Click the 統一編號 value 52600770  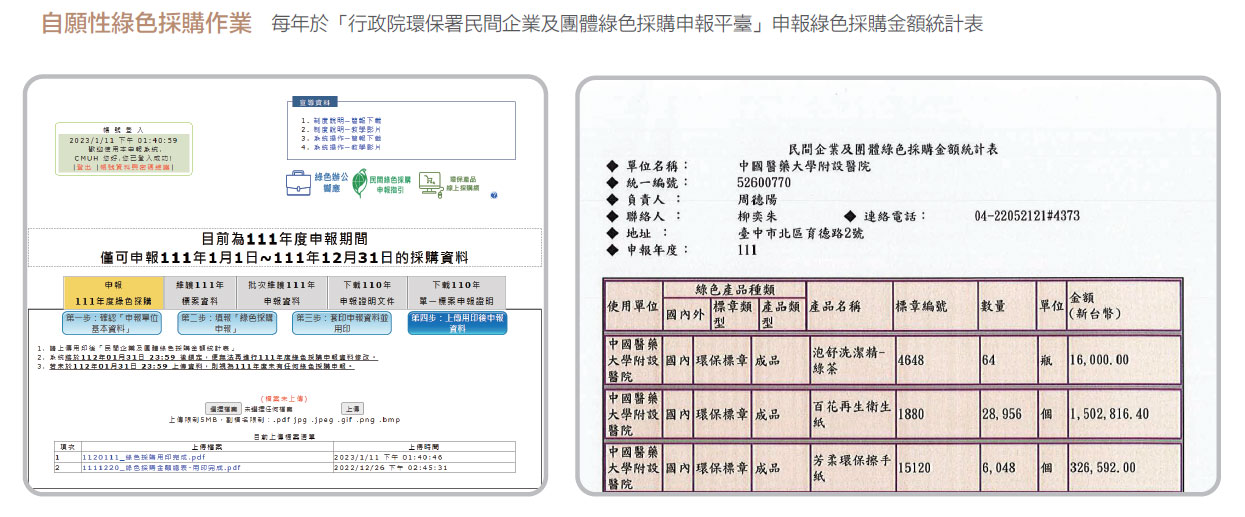[763, 183]
